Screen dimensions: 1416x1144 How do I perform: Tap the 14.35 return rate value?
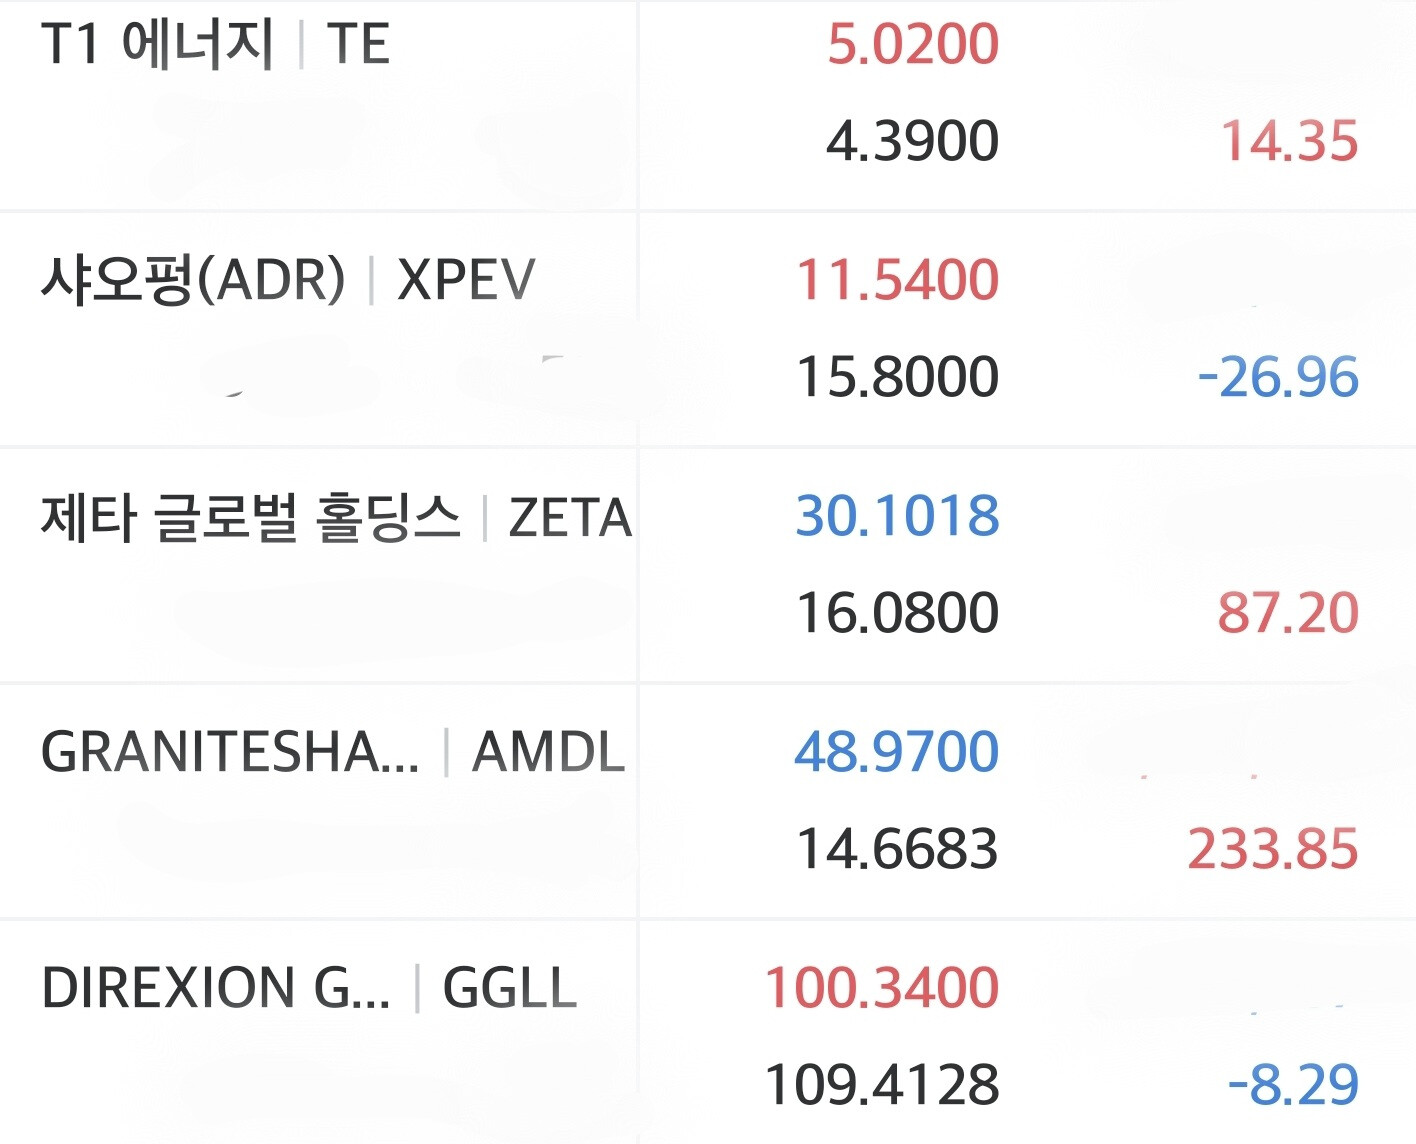[x=1290, y=141]
